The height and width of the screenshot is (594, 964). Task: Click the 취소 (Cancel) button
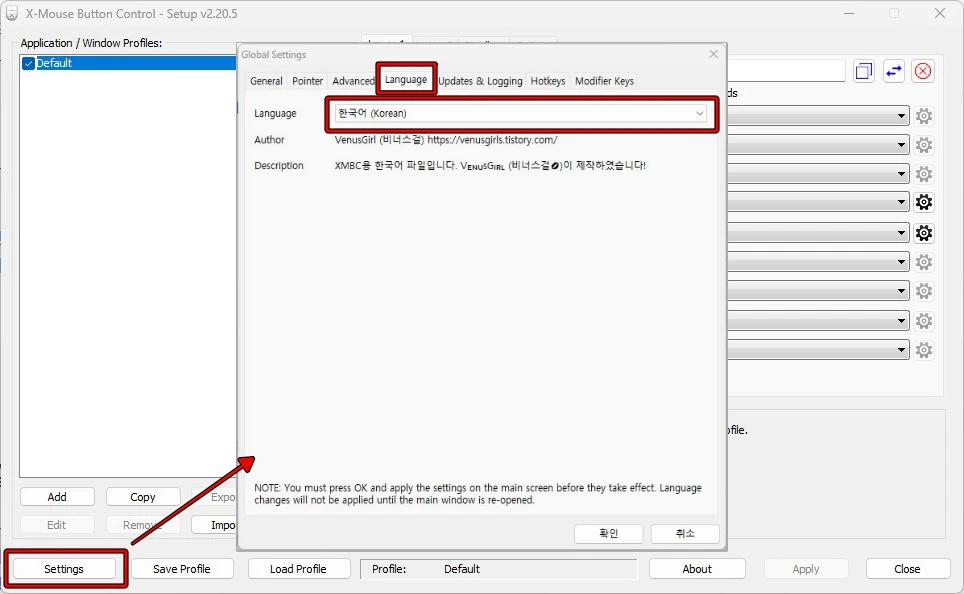685,534
